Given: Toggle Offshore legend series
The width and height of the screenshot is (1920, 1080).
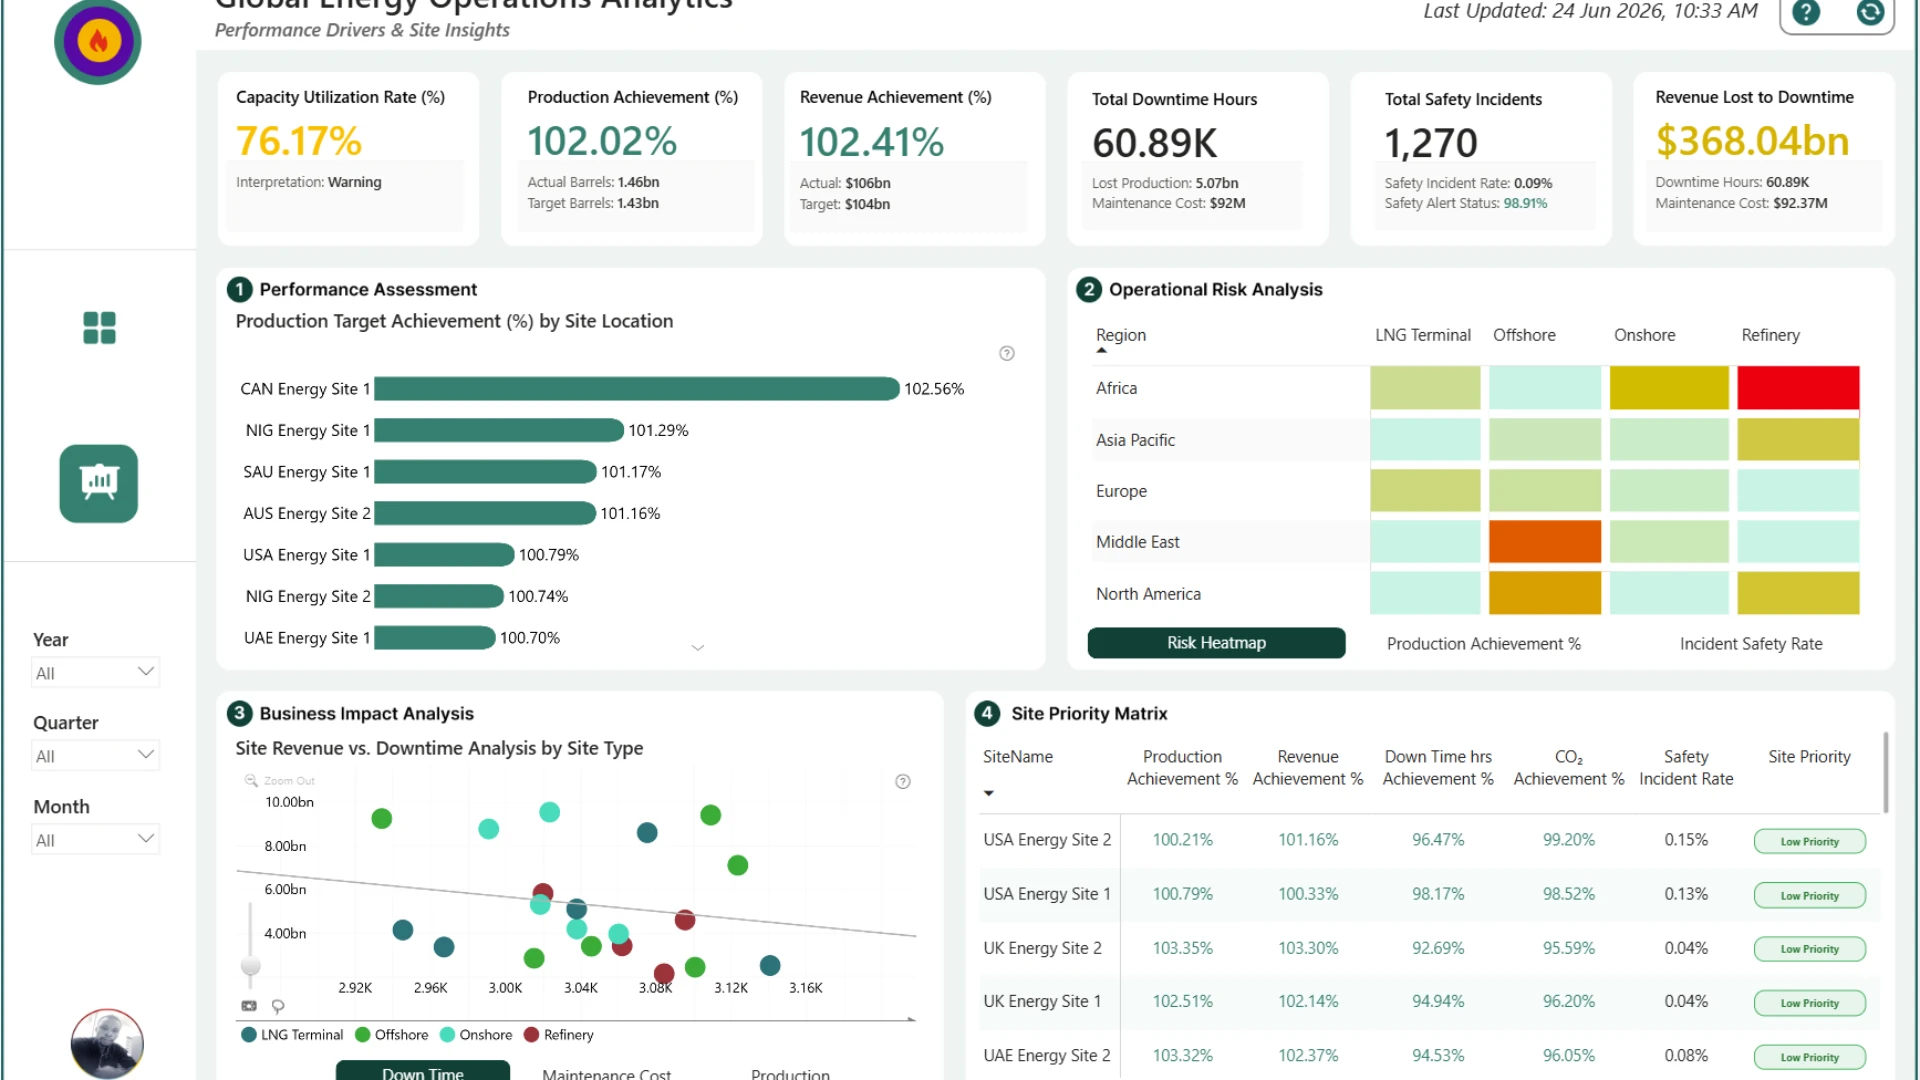Looking at the screenshot, I should point(392,1035).
